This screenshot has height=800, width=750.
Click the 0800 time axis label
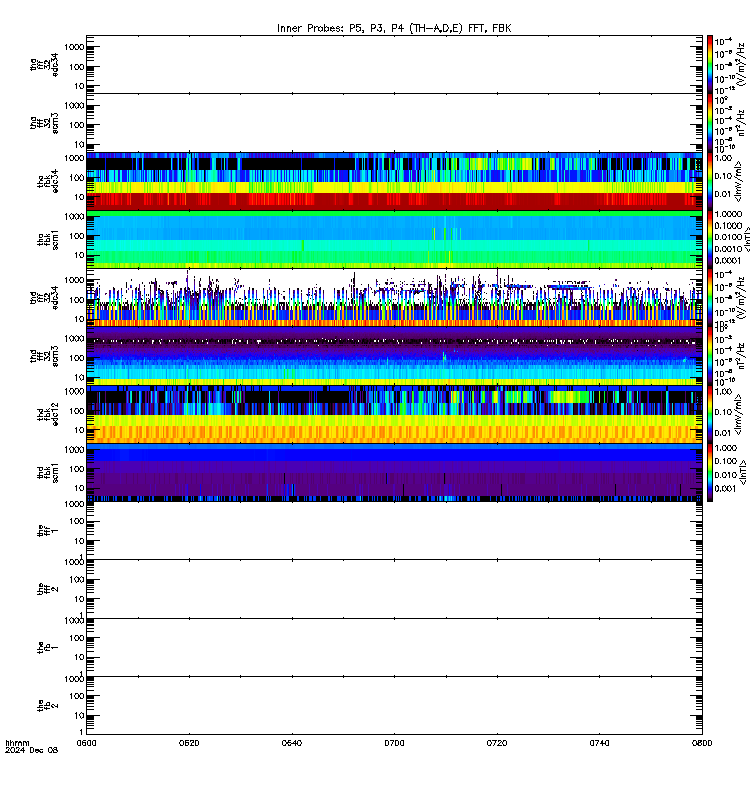pyautogui.click(x=702, y=743)
